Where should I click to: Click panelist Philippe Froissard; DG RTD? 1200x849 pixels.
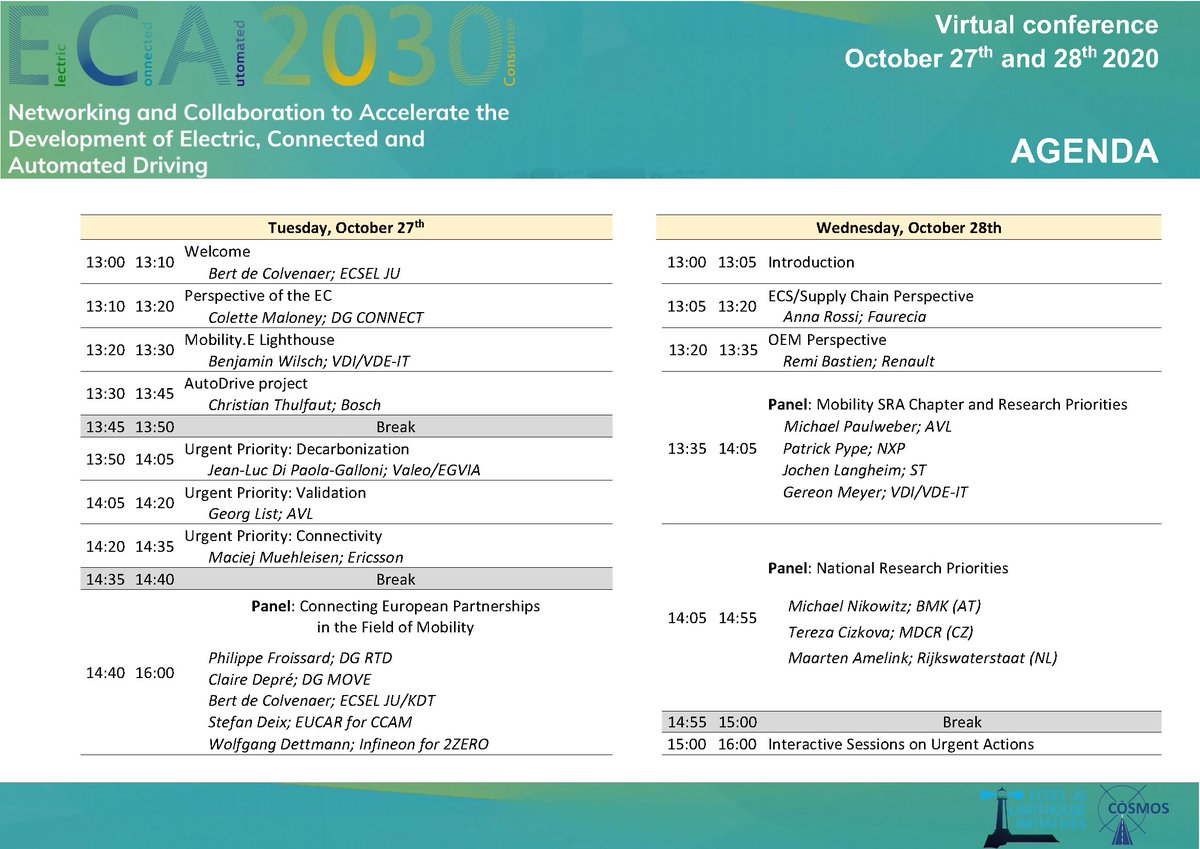click(x=300, y=658)
